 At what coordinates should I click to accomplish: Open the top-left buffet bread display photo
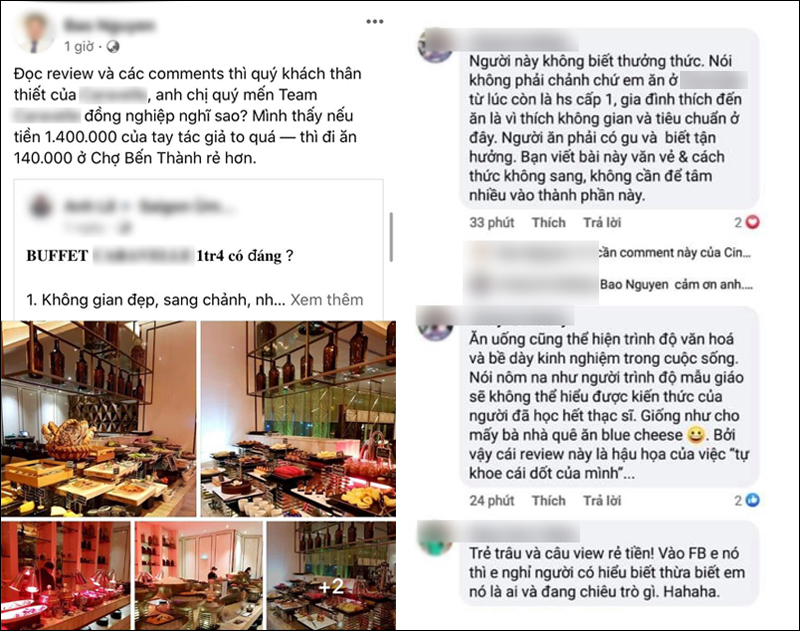point(98,418)
